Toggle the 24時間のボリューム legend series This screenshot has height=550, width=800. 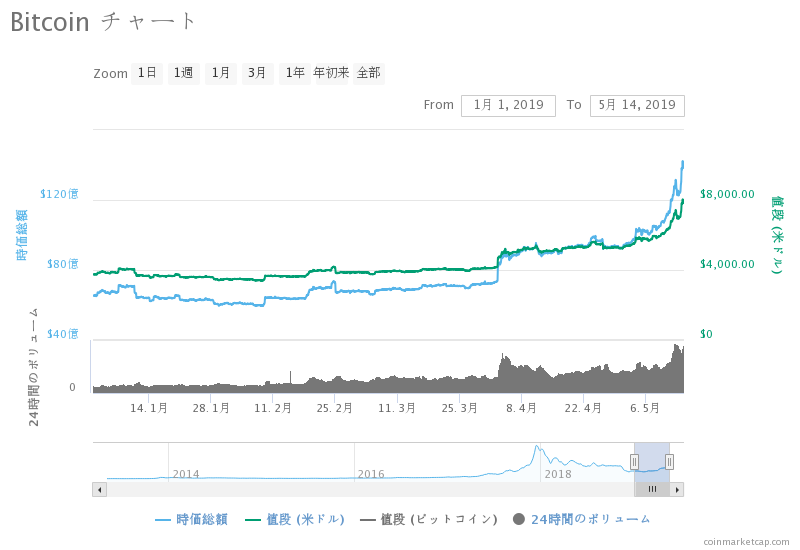pos(582,519)
